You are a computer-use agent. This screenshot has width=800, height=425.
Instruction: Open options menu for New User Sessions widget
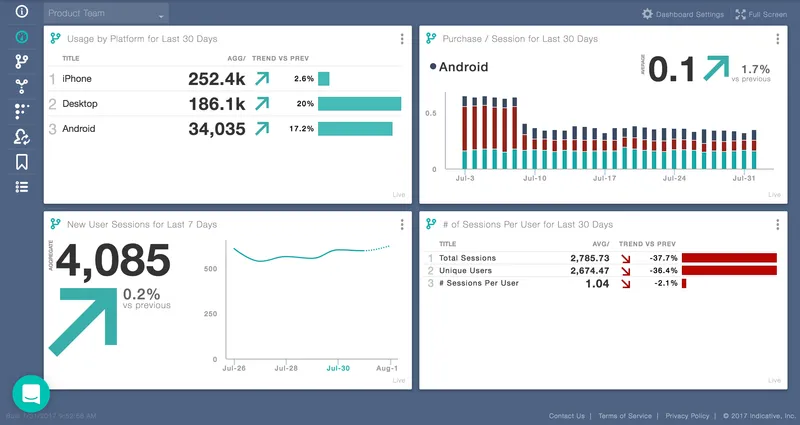point(402,224)
